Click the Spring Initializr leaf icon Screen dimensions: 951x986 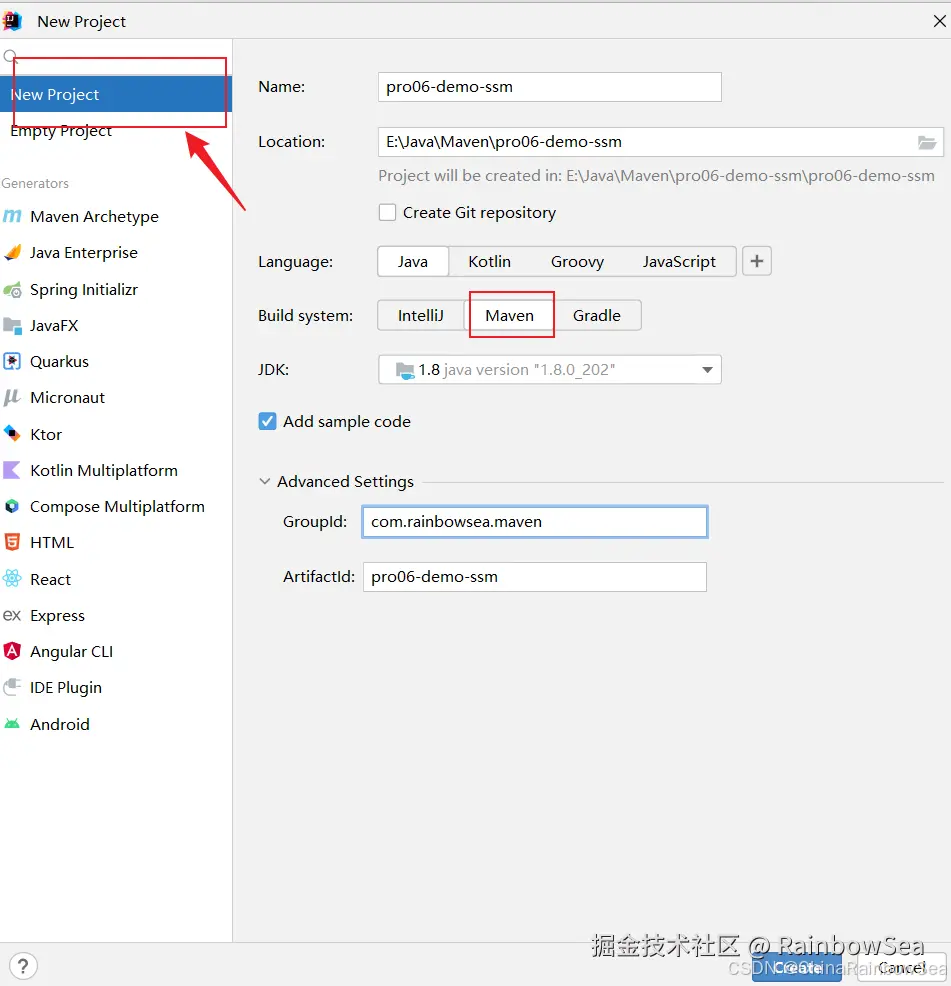(x=12, y=290)
